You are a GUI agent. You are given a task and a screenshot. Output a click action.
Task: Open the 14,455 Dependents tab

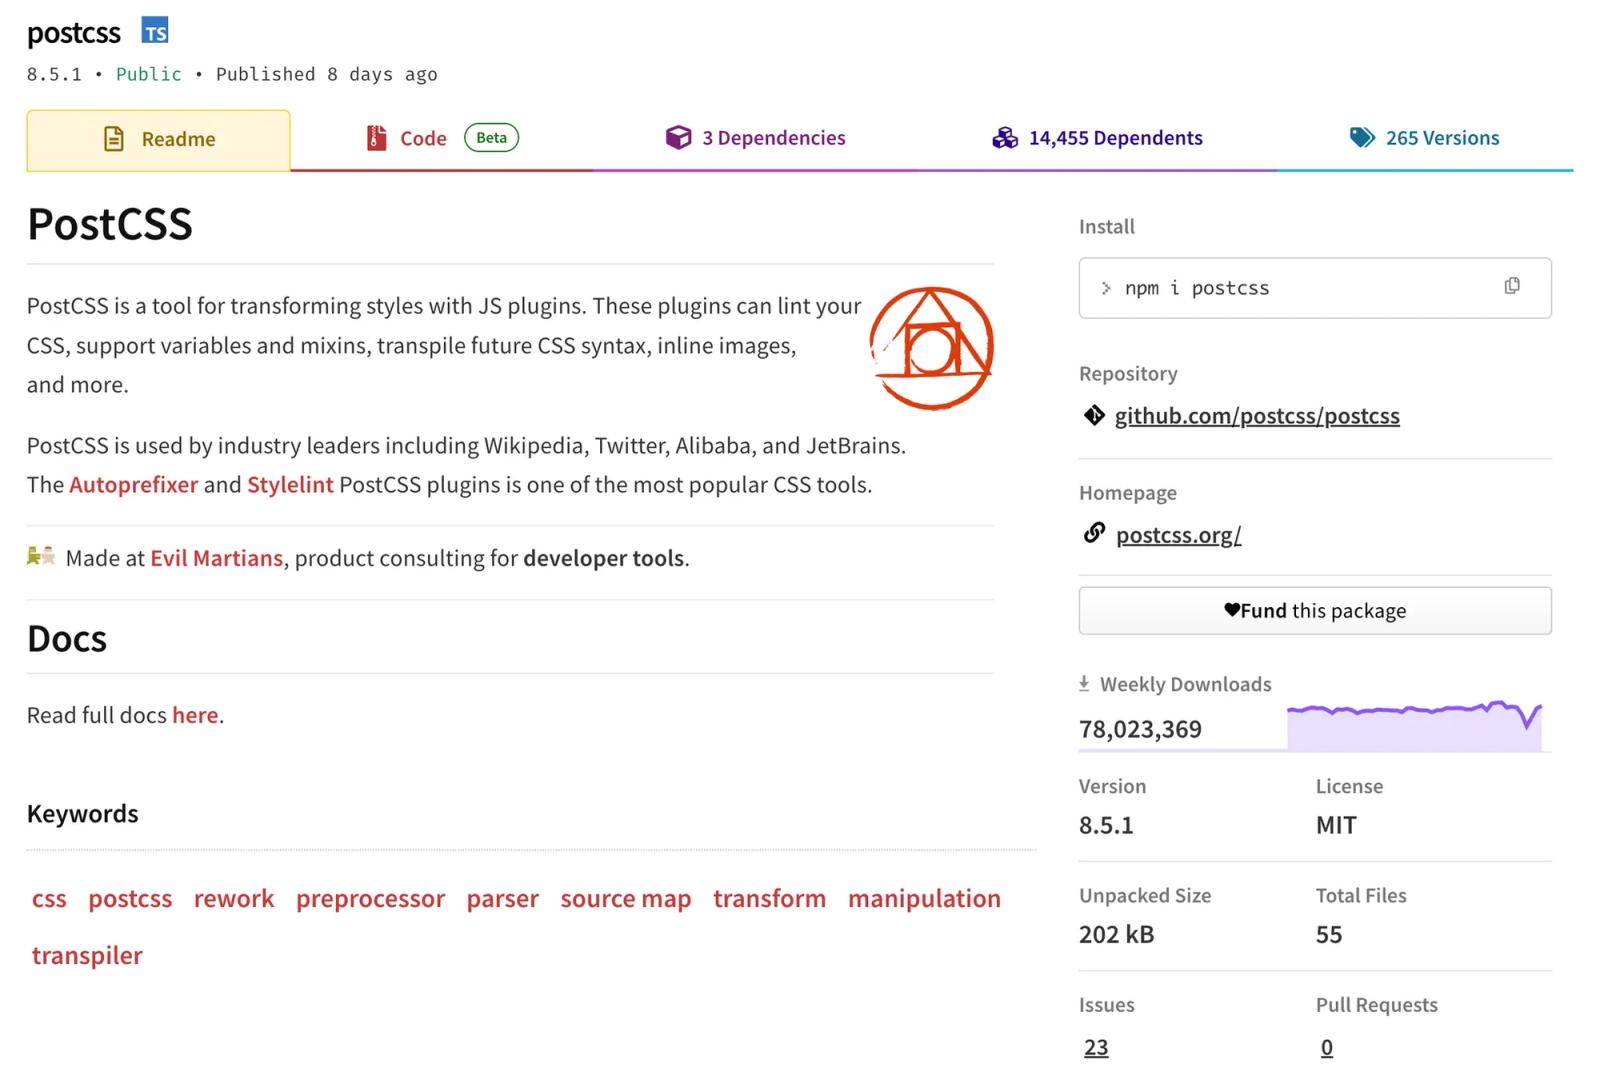tap(1097, 139)
